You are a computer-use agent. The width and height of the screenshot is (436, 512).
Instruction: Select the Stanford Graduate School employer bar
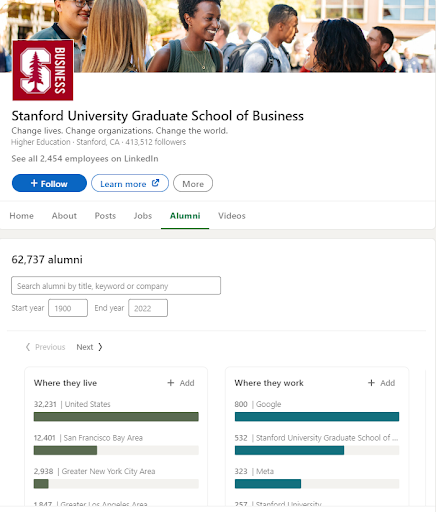[317, 450]
